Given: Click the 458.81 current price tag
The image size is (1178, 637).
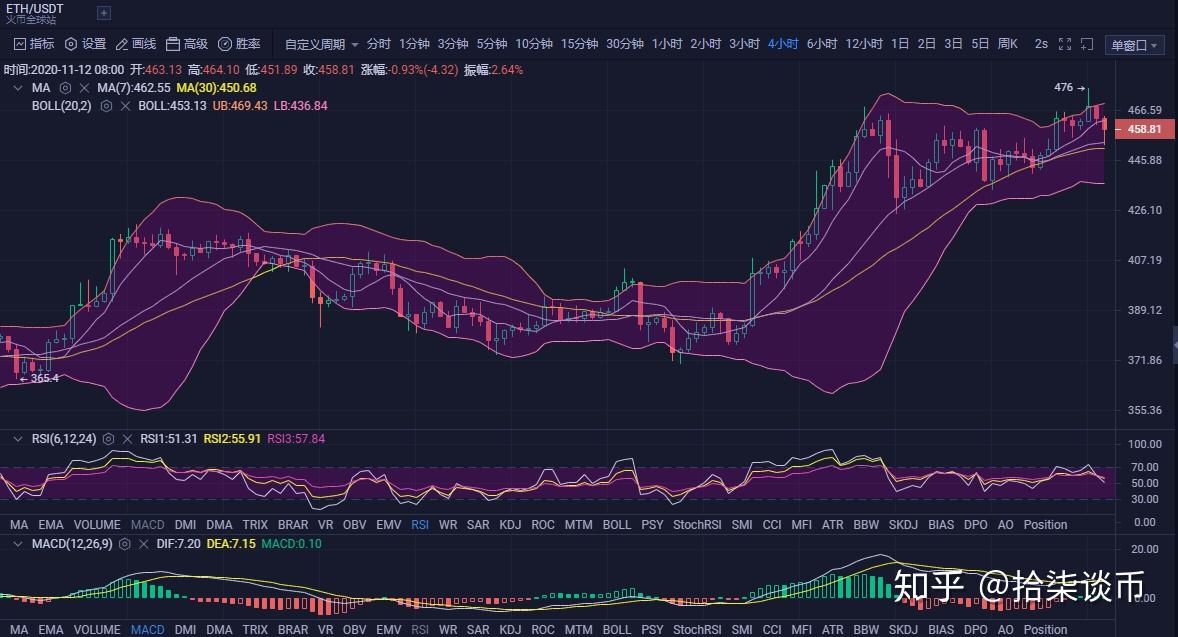Looking at the screenshot, I should pos(1143,129).
